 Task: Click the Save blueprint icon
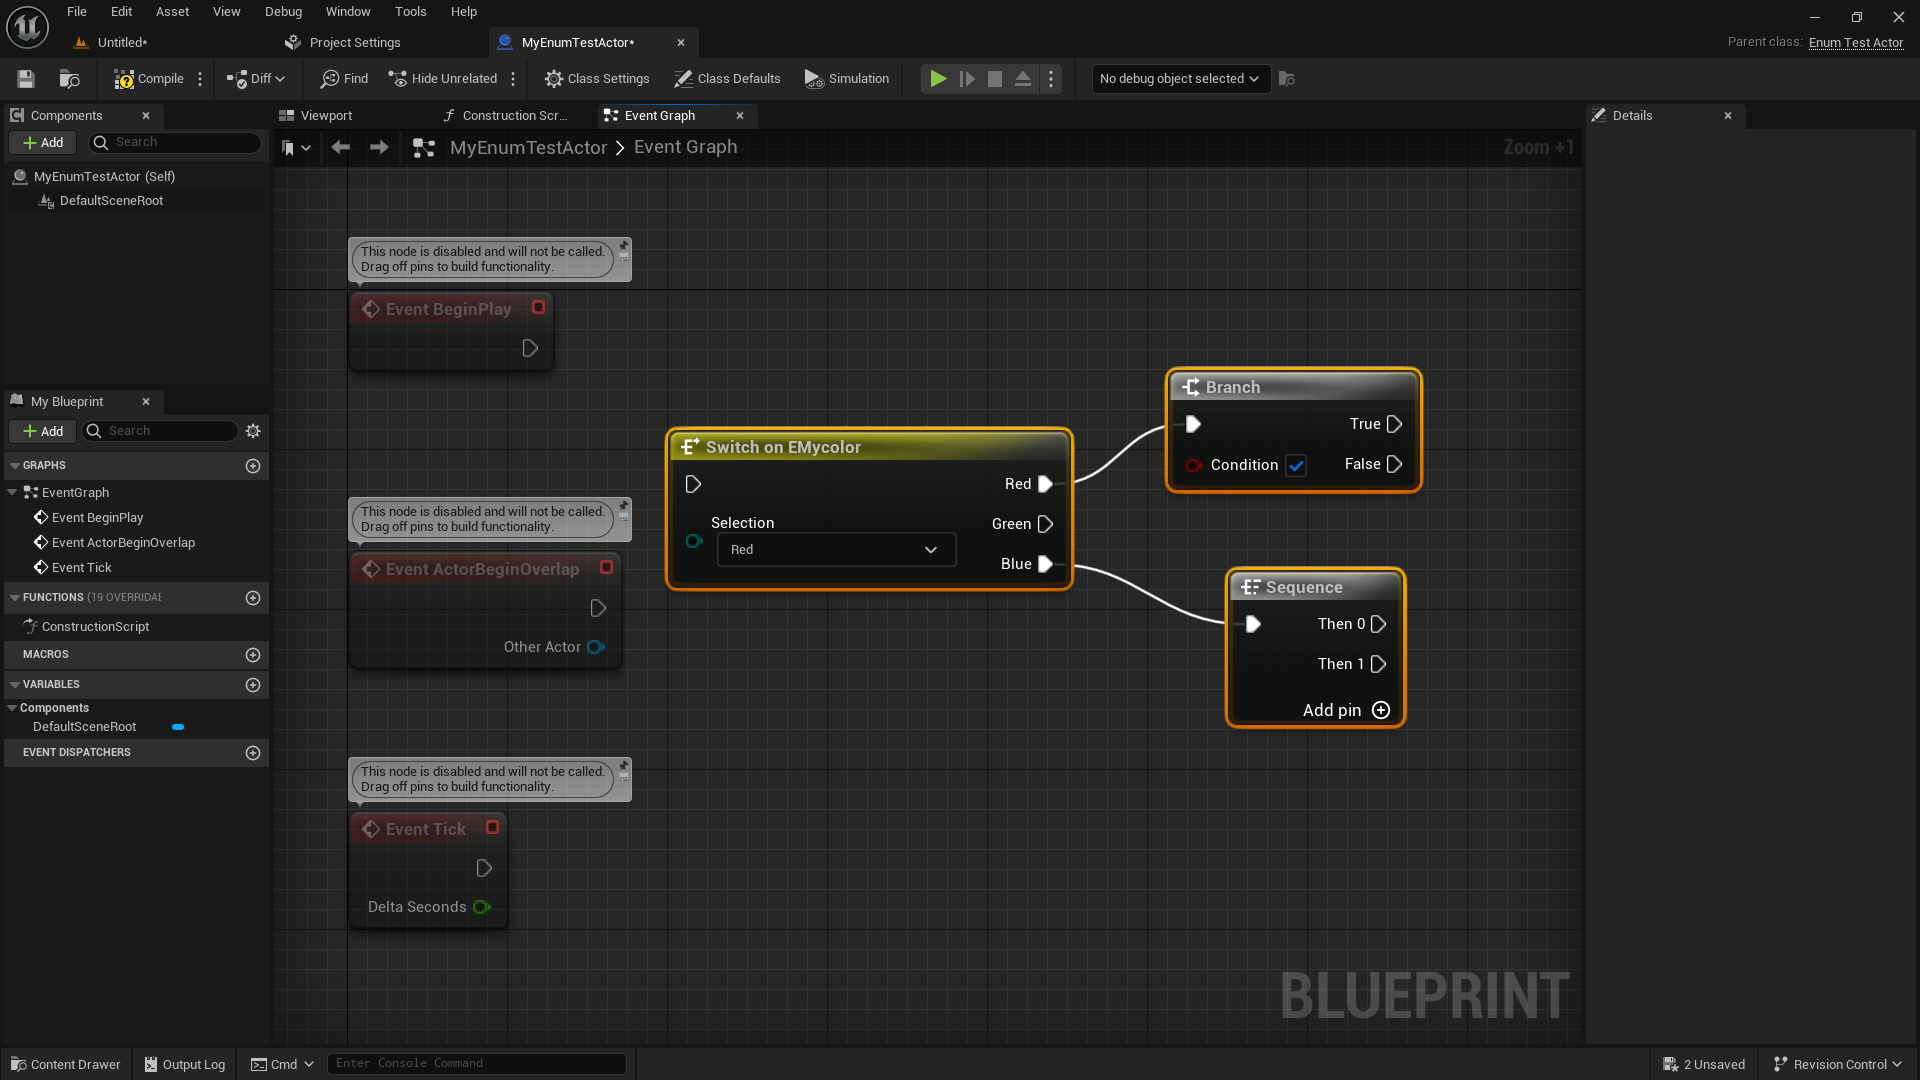point(26,79)
